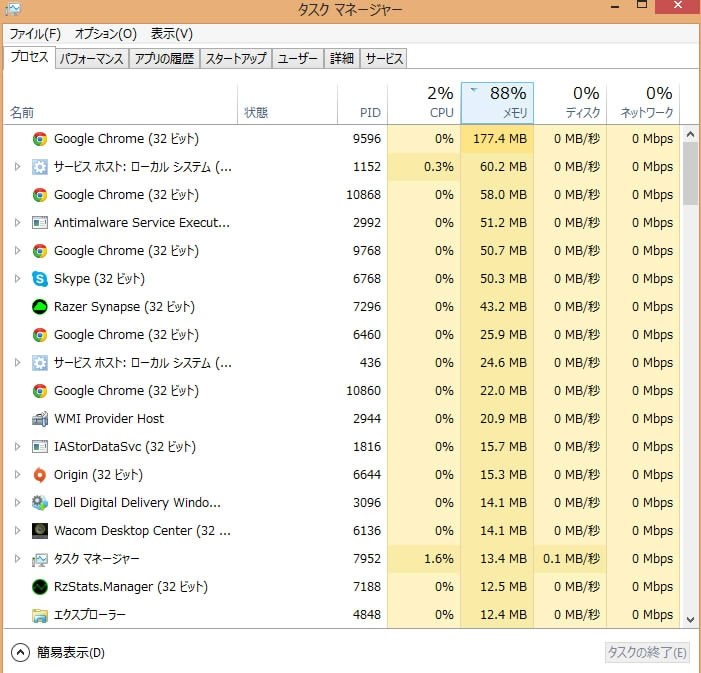Click the RzStats.Manager icon
This screenshot has height=673, width=701.
click(40, 587)
